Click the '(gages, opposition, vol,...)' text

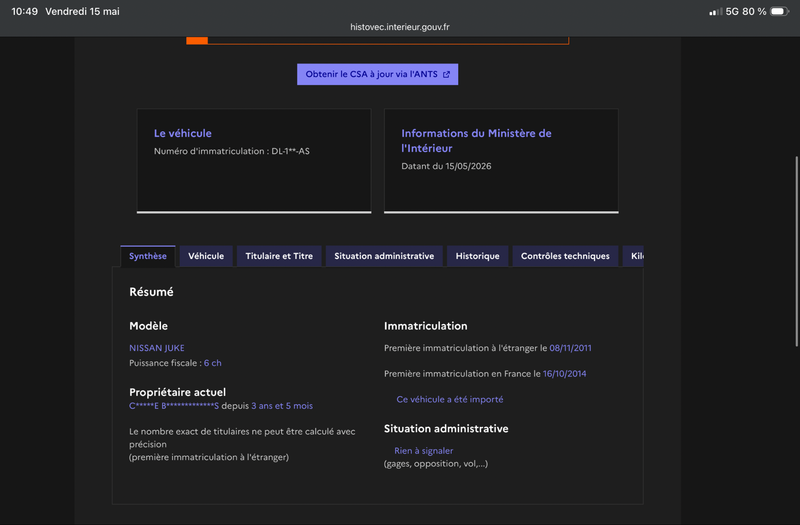436,464
